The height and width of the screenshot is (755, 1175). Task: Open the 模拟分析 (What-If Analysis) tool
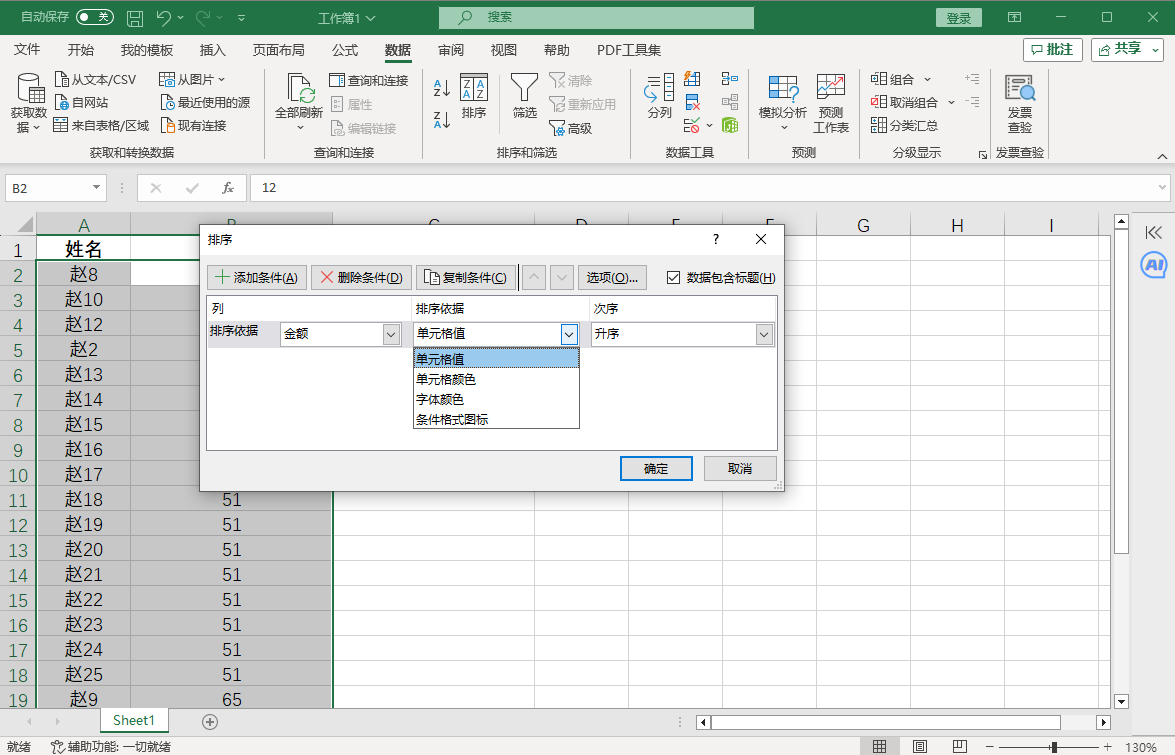(782, 90)
